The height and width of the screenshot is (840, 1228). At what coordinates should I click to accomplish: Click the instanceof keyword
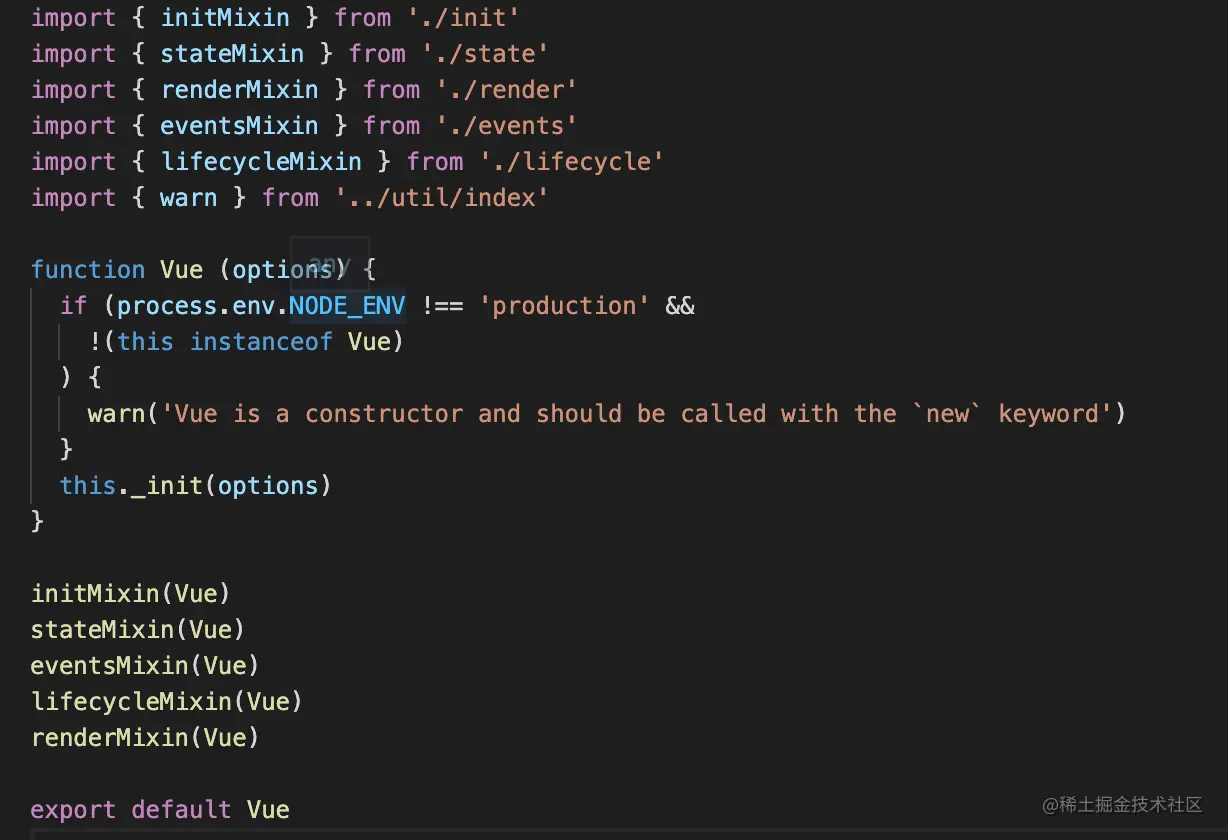coord(261,342)
